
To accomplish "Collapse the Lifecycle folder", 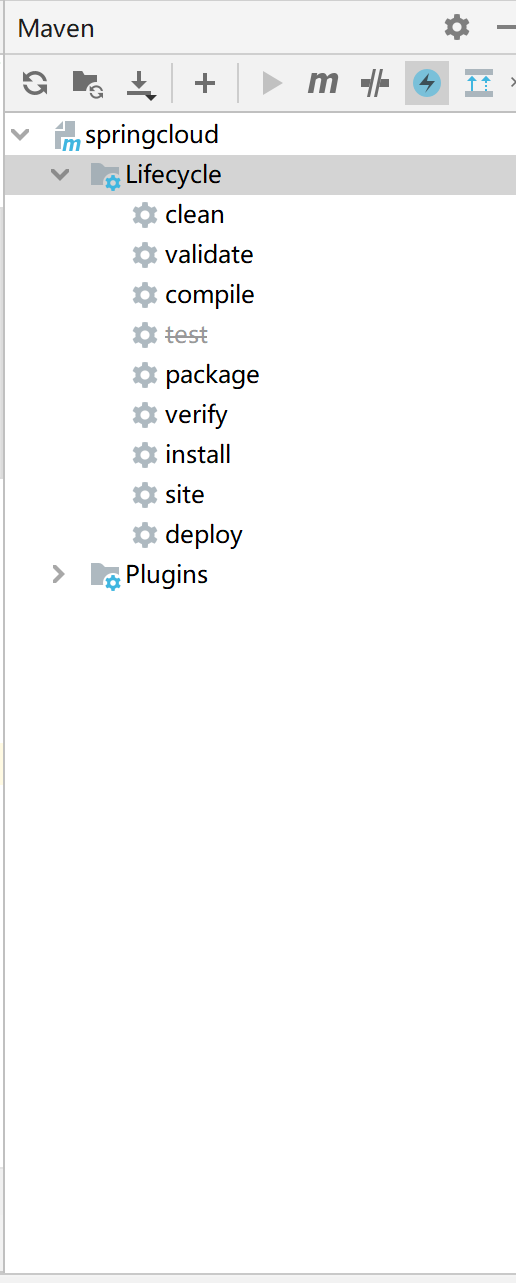I will pos(61,174).
